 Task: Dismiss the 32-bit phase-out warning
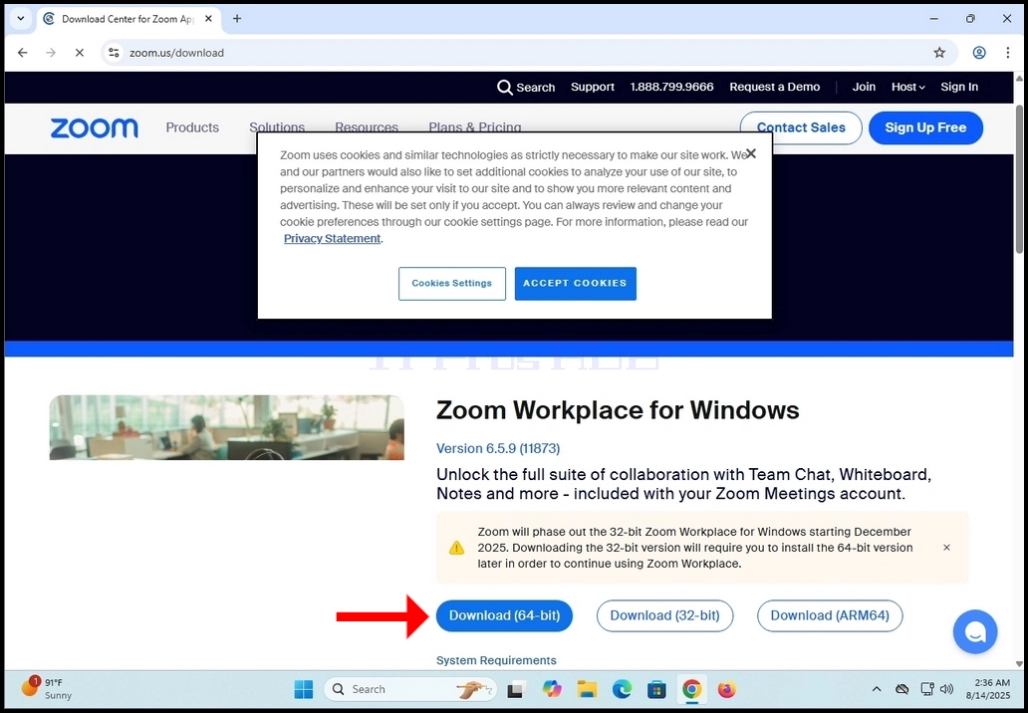tap(946, 547)
